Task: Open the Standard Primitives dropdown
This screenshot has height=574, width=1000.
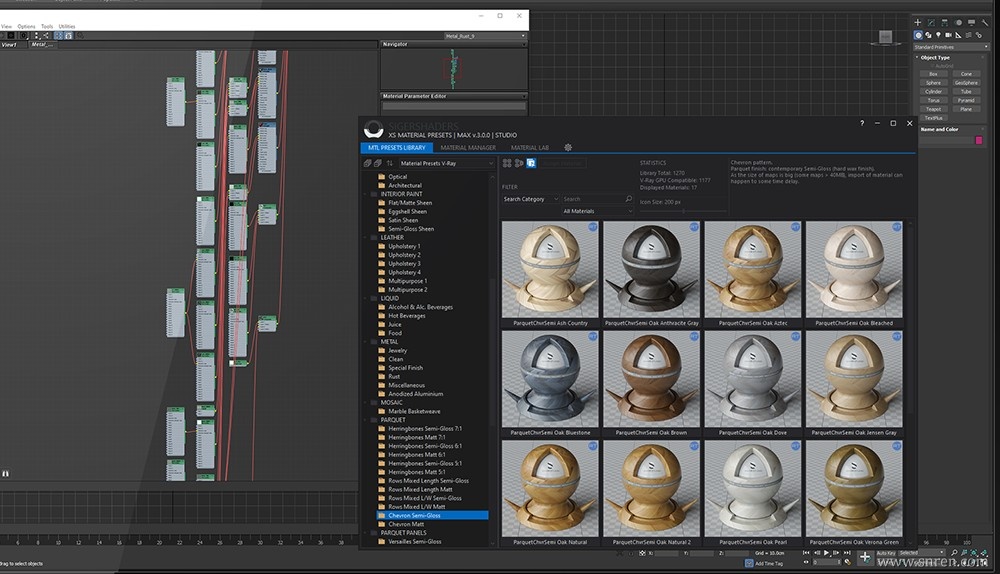Action: pyautogui.click(x=950, y=47)
